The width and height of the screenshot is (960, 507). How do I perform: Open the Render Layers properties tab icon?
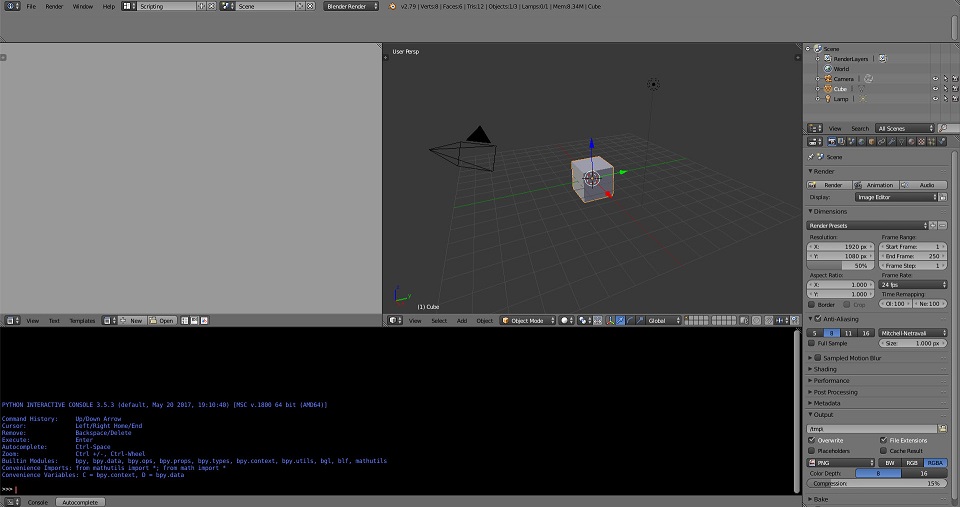[841, 141]
